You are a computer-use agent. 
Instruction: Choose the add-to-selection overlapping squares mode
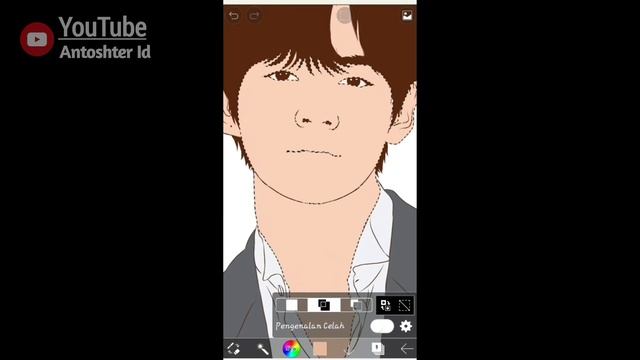pyautogui.click(x=324, y=305)
